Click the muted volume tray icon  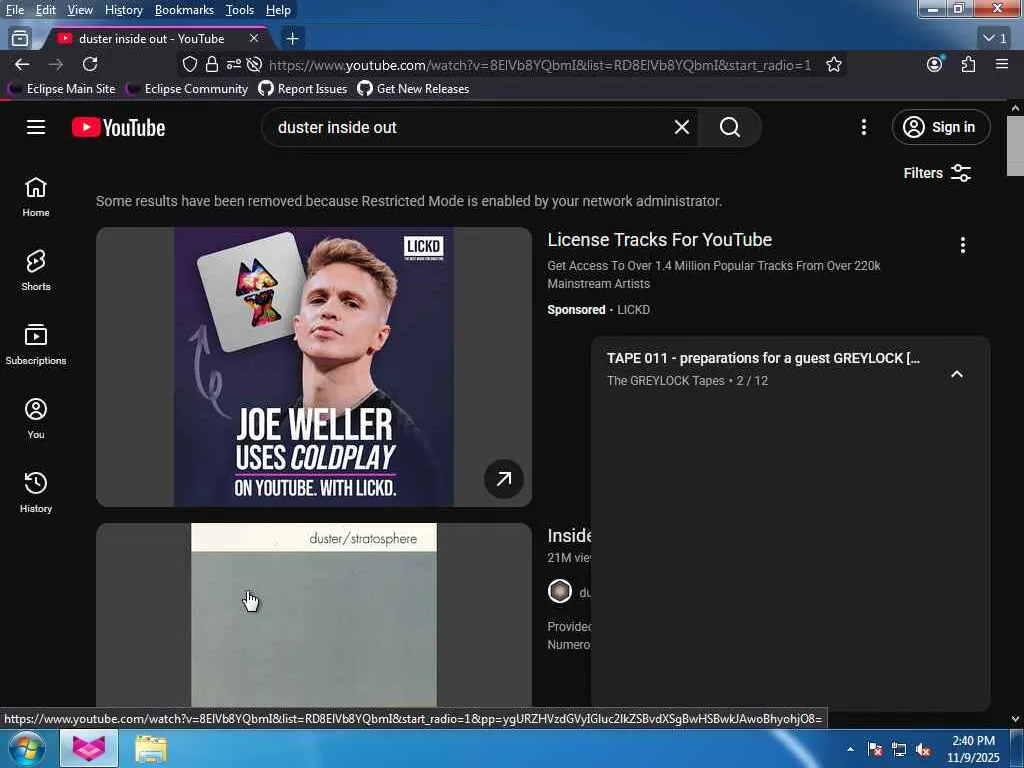pos(923,750)
